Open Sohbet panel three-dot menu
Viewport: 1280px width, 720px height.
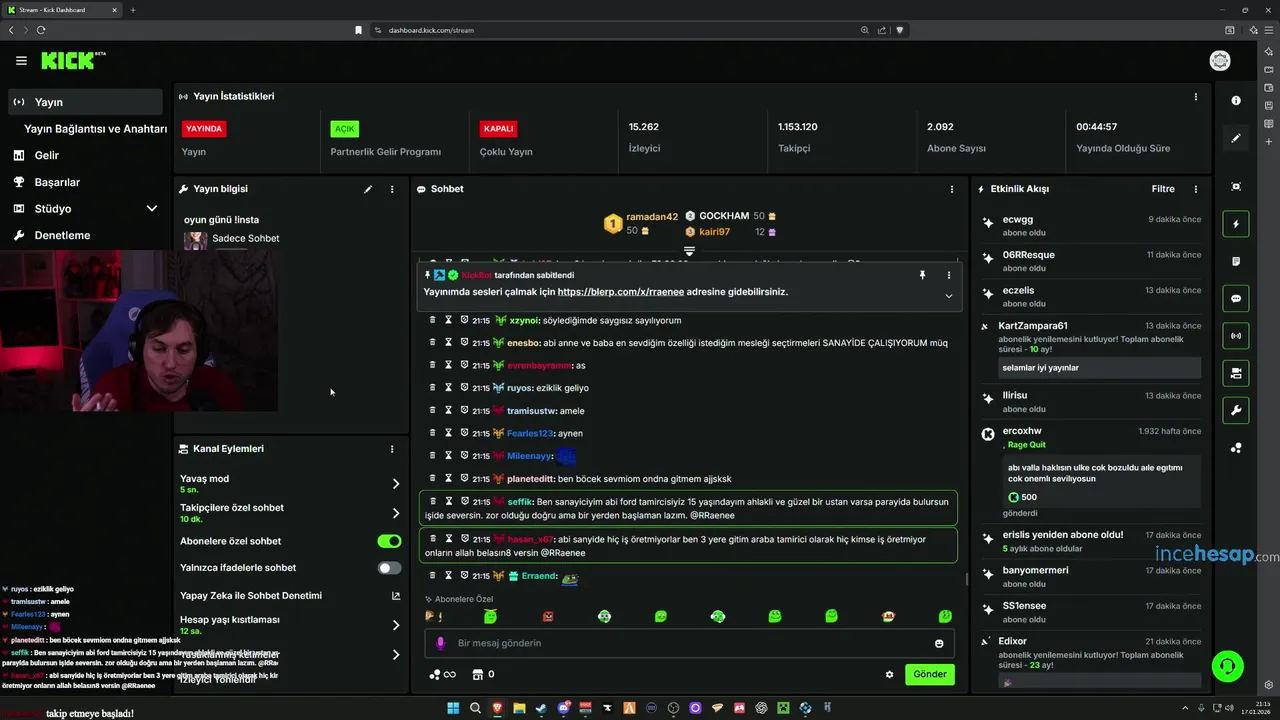pos(951,189)
